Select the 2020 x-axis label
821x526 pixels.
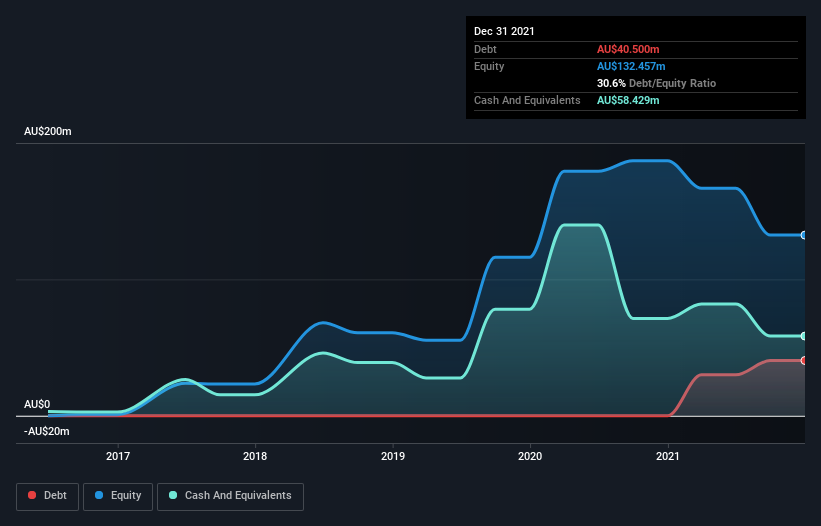[x=530, y=456]
